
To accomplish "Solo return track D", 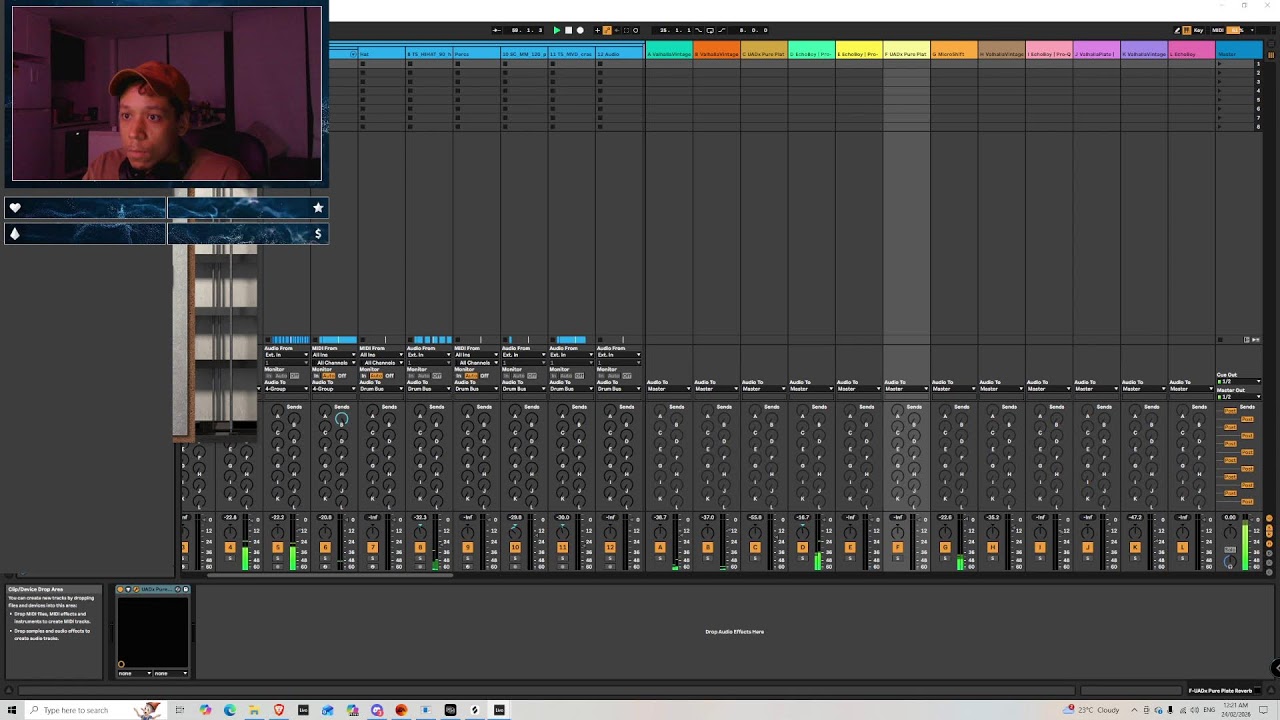I will 802,558.
